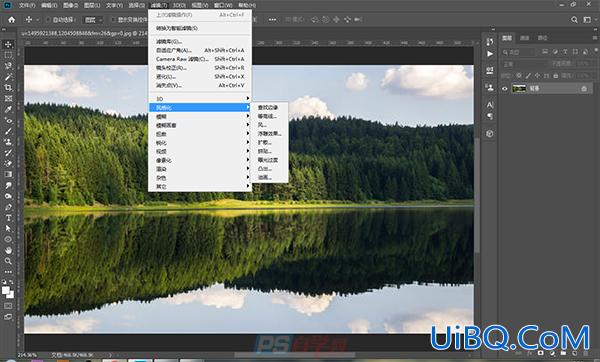Select the Gradient tool
Image resolution: width=600 pixels, height=362 pixels.
(8, 174)
